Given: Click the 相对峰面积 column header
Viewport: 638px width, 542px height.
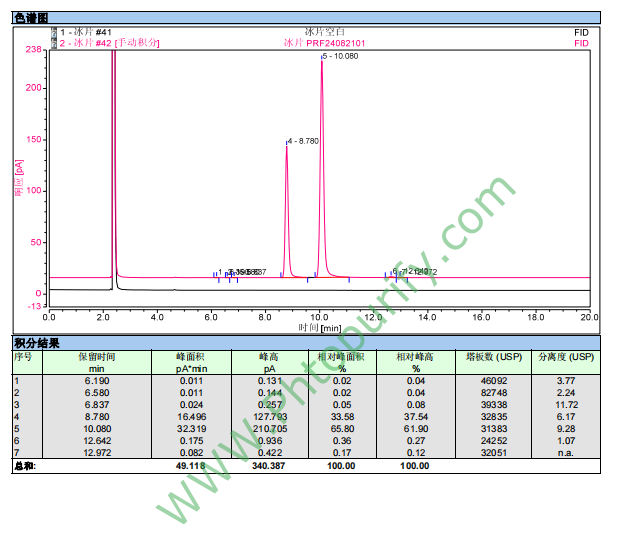Looking at the screenshot, I should (x=341, y=356).
